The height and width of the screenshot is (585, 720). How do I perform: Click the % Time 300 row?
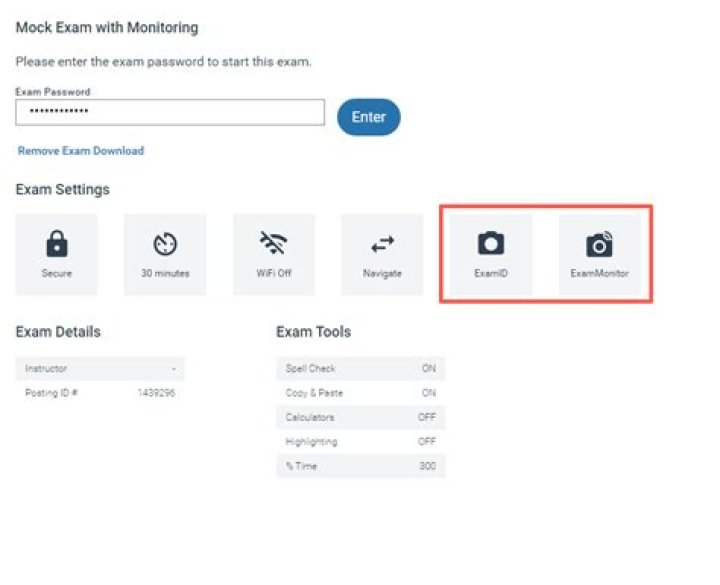360,466
